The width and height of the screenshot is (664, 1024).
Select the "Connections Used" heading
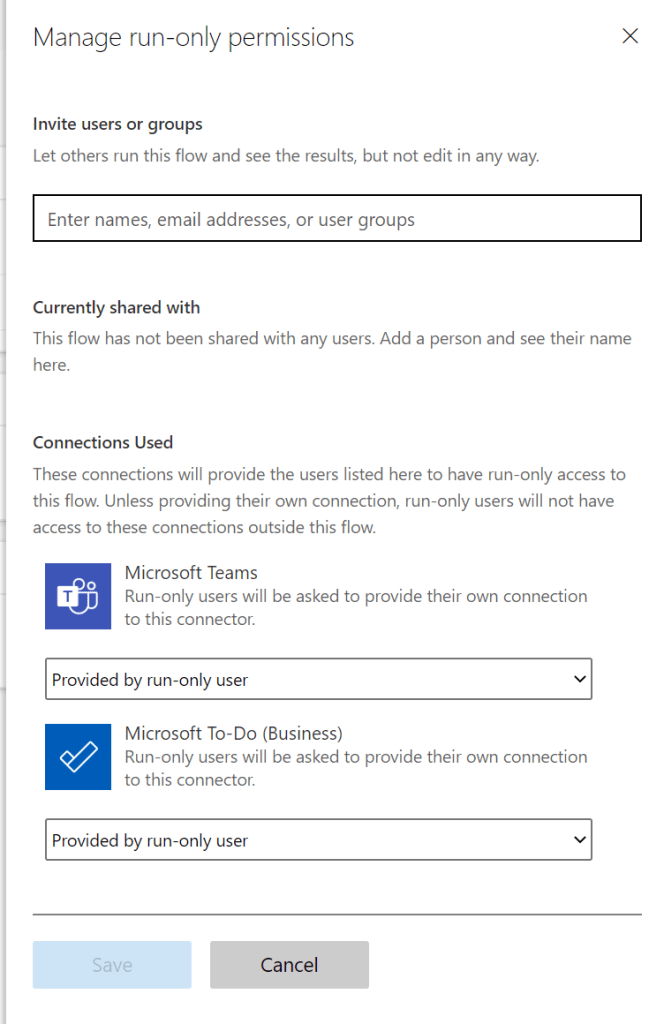pyautogui.click(x=103, y=442)
